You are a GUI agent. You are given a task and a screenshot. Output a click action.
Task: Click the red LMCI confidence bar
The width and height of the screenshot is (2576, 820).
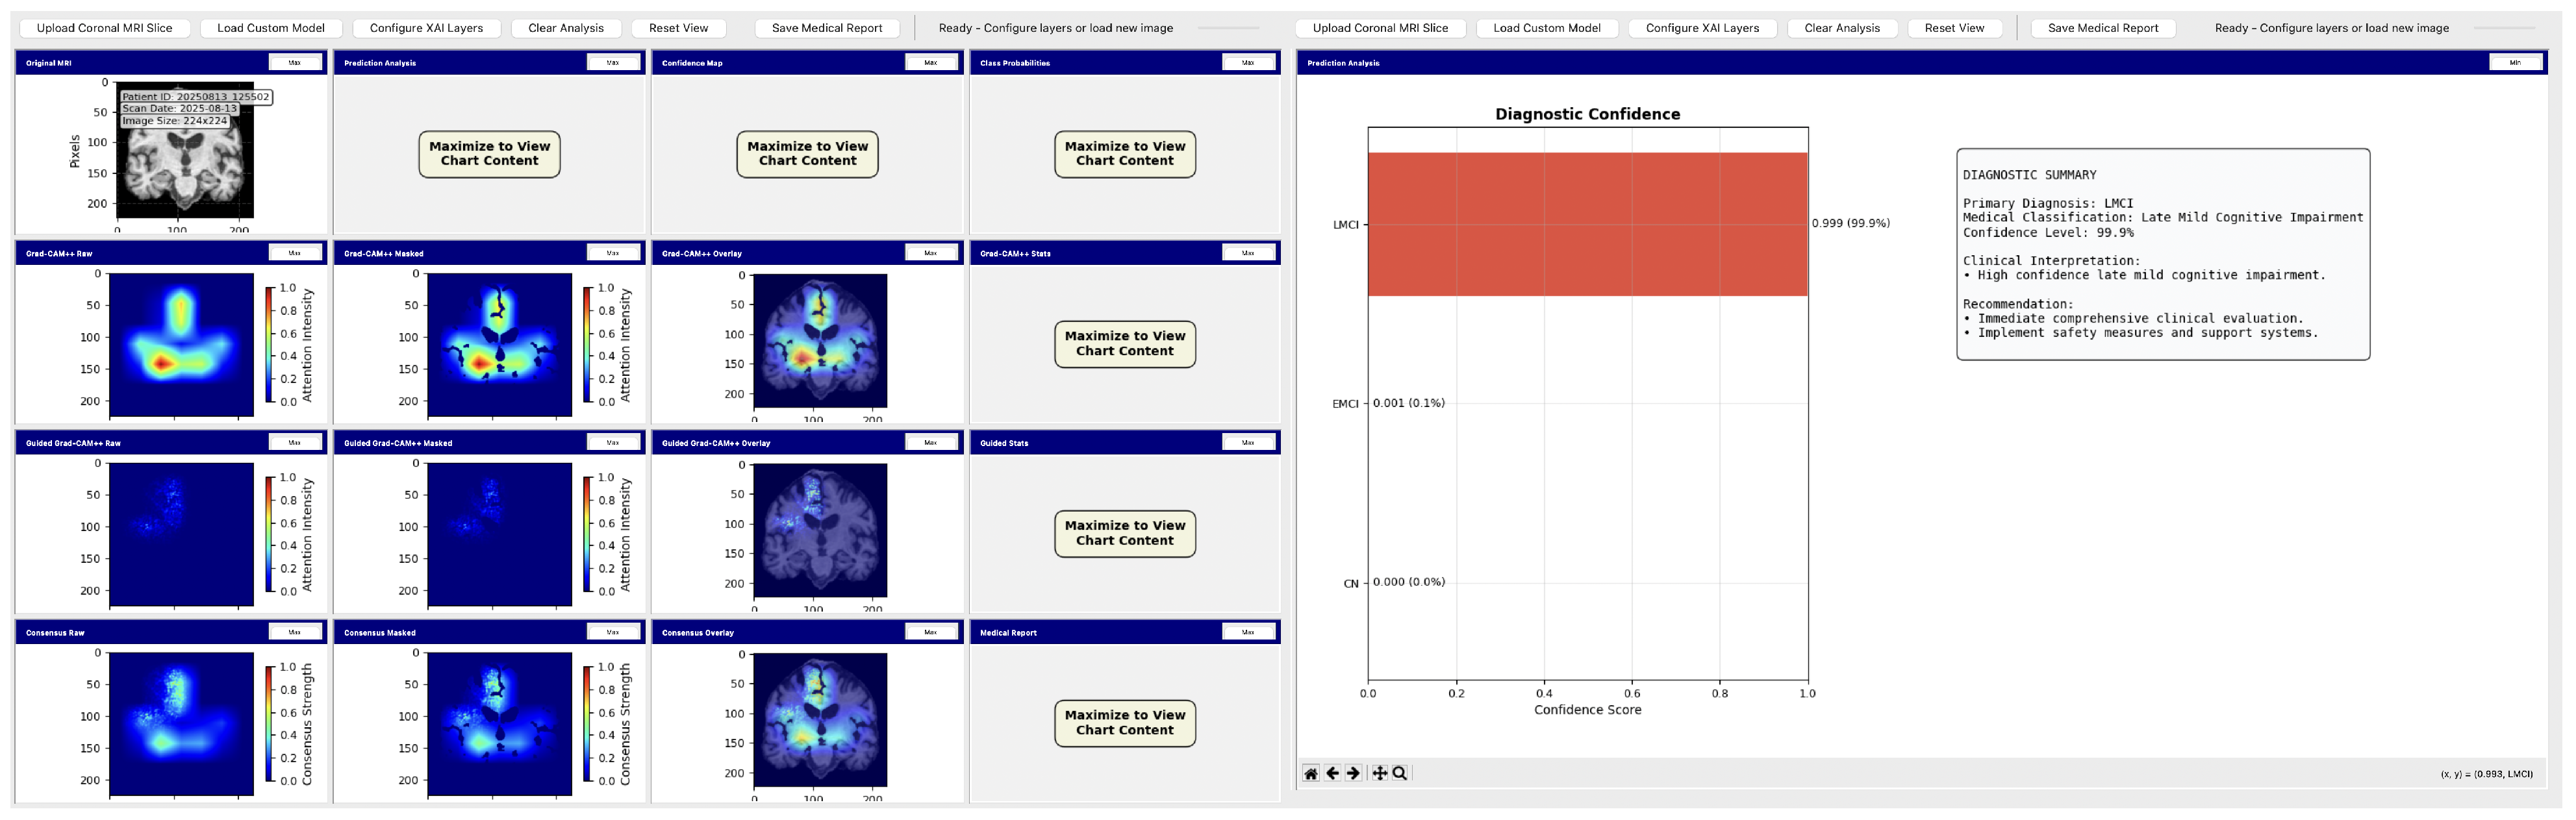[x=1587, y=224]
